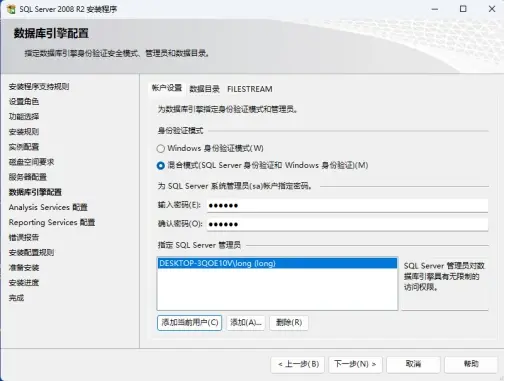Click 实例配置 step in sidebar
505x382 pixels.
tap(24, 147)
